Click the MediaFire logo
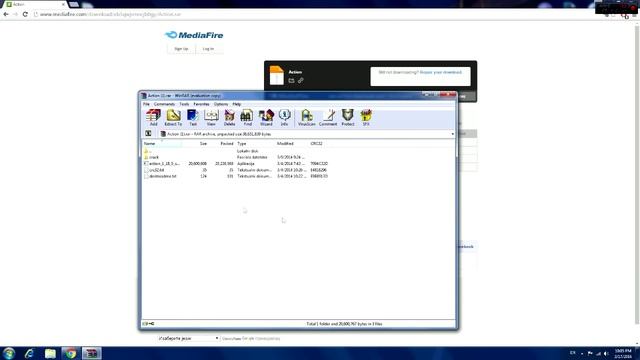Screen dimensions: 640x360 click(194, 35)
